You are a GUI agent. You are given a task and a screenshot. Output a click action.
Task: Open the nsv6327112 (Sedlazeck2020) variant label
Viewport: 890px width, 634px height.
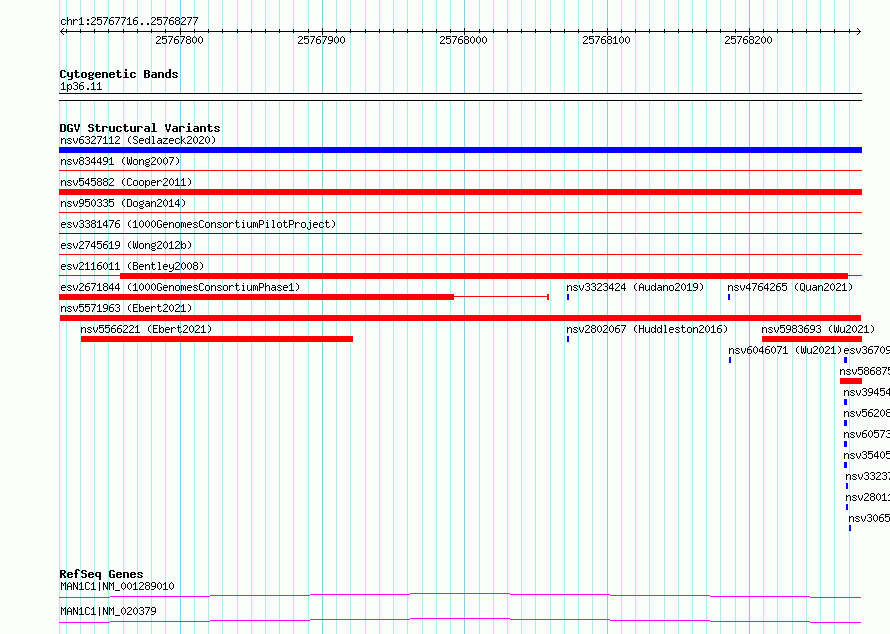138,140
